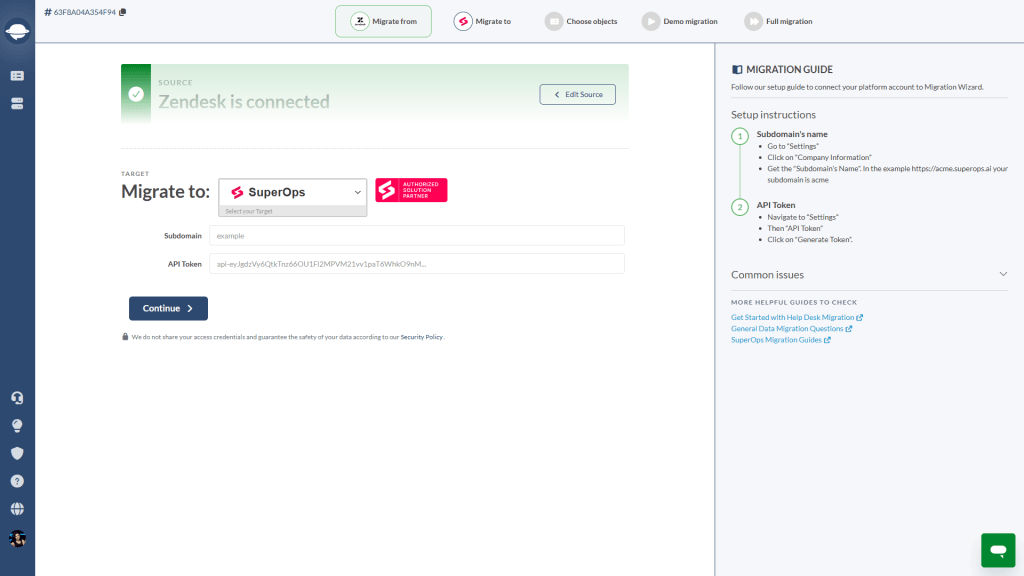Open the live chat widget
The height and width of the screenshot is (576, 1024).
(x=998, y=550)
